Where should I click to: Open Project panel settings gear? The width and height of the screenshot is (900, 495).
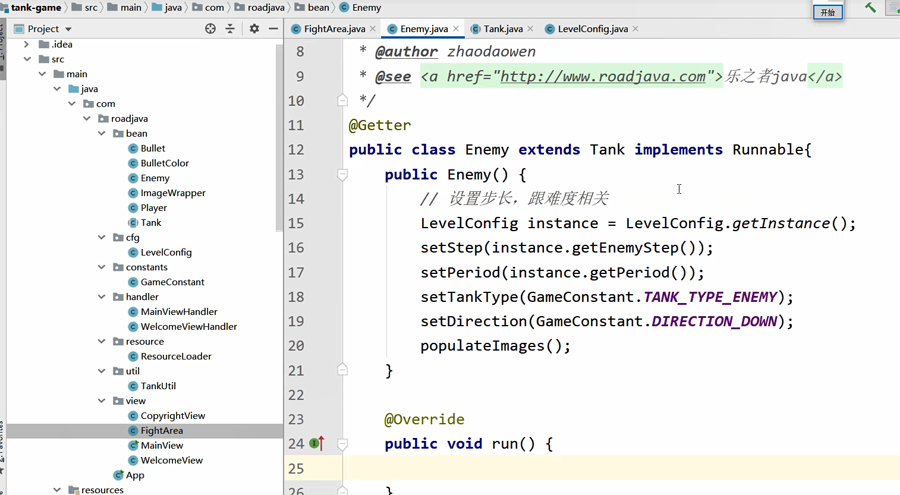pyautogui.click(x=254, y=28)
